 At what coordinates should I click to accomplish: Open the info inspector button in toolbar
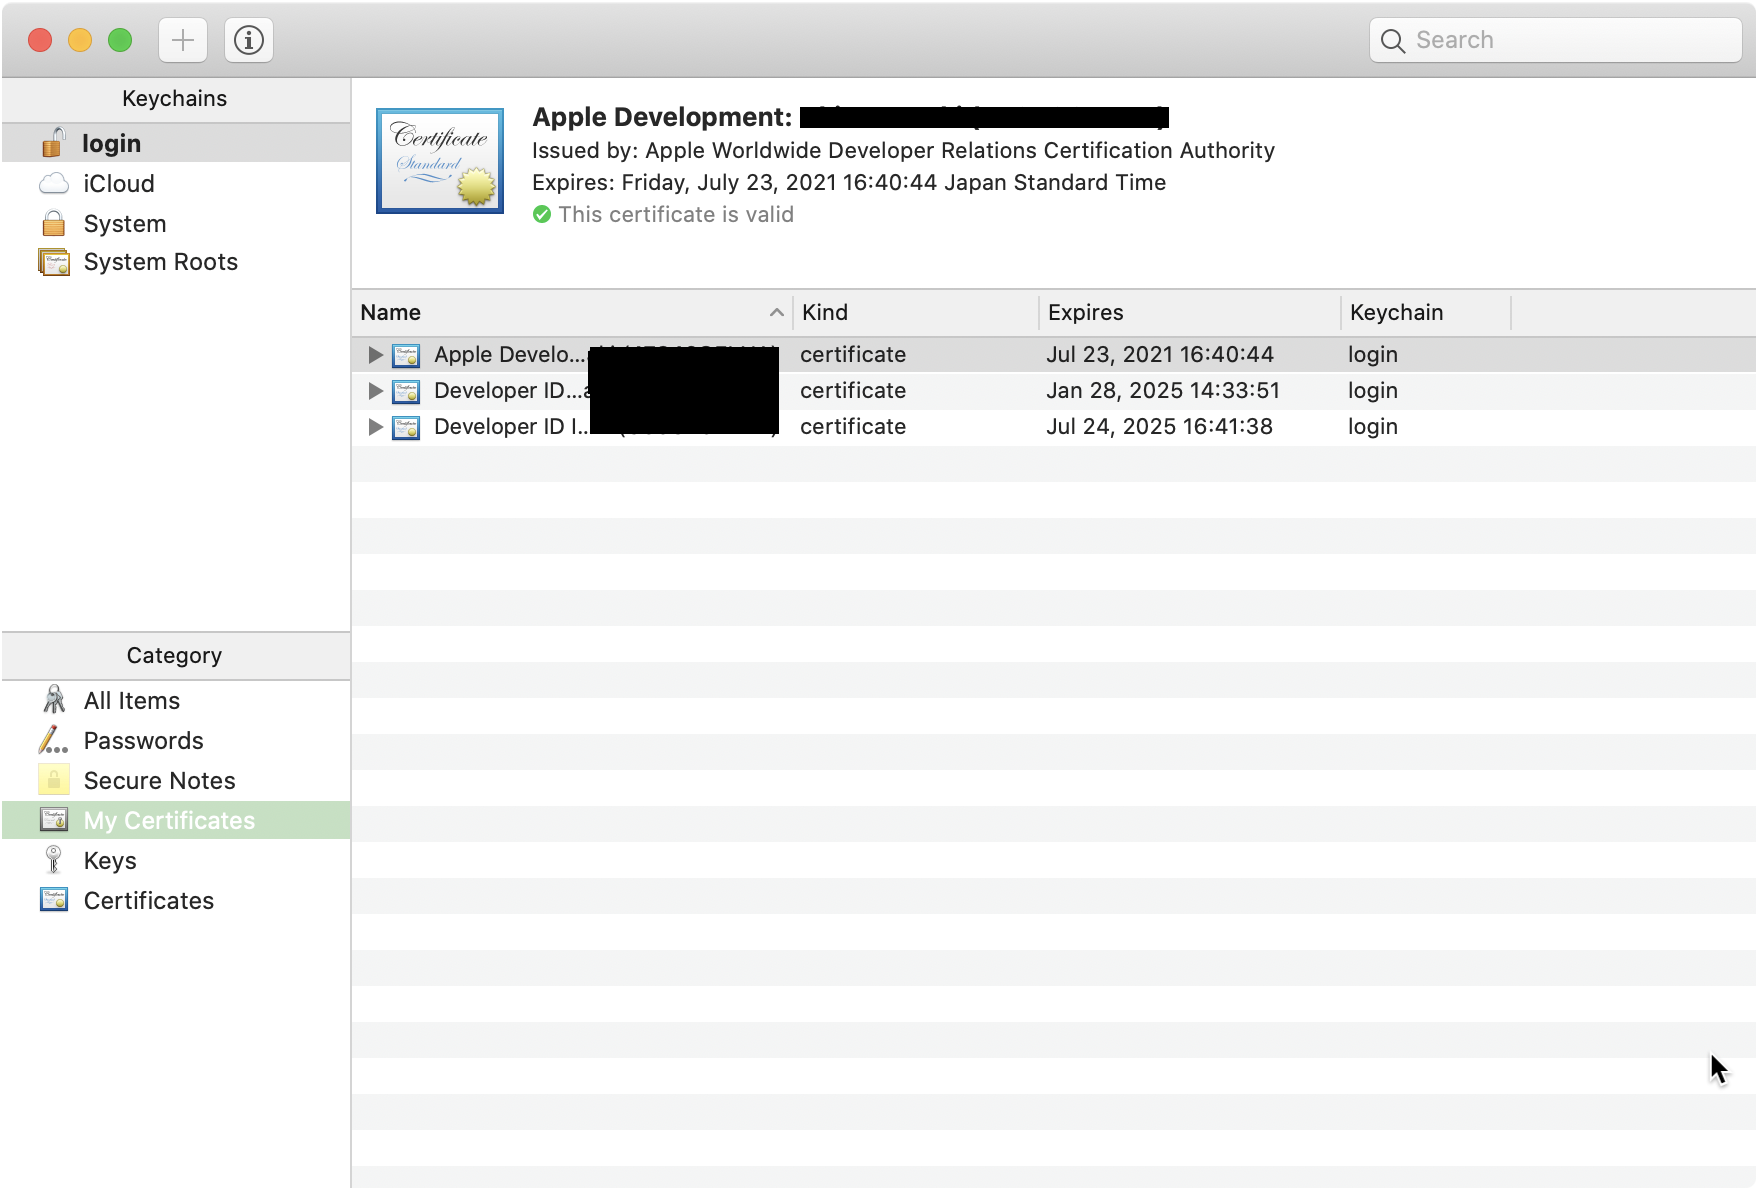pos(249,40)
